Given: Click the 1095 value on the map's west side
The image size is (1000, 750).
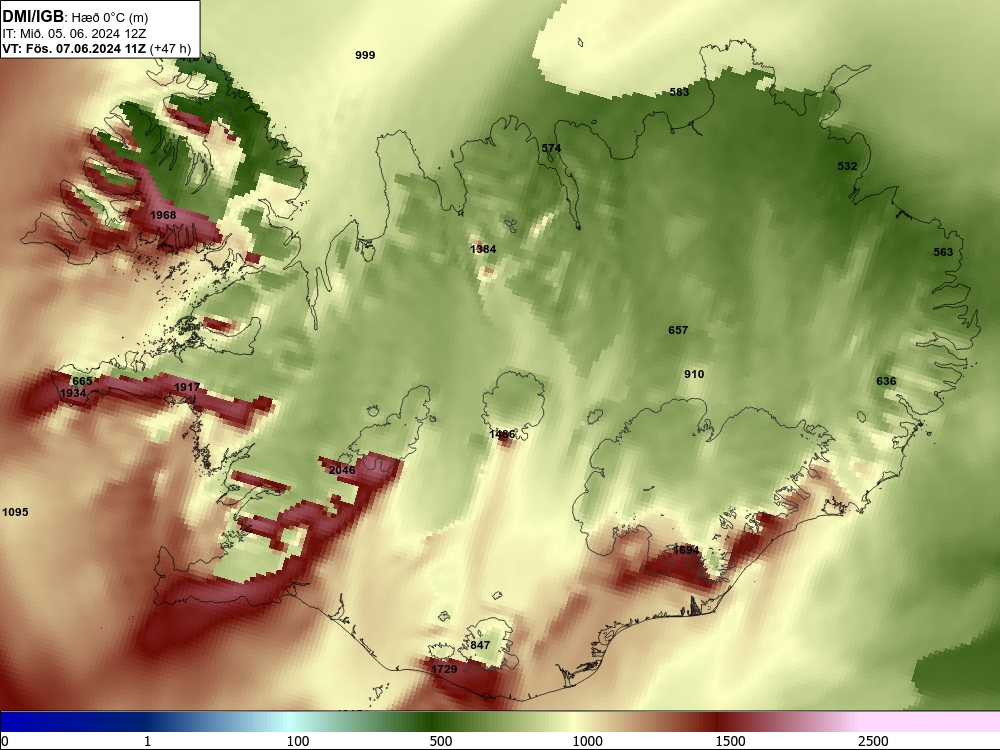Looking at the screenshot, I should click(x=15, y=512).
